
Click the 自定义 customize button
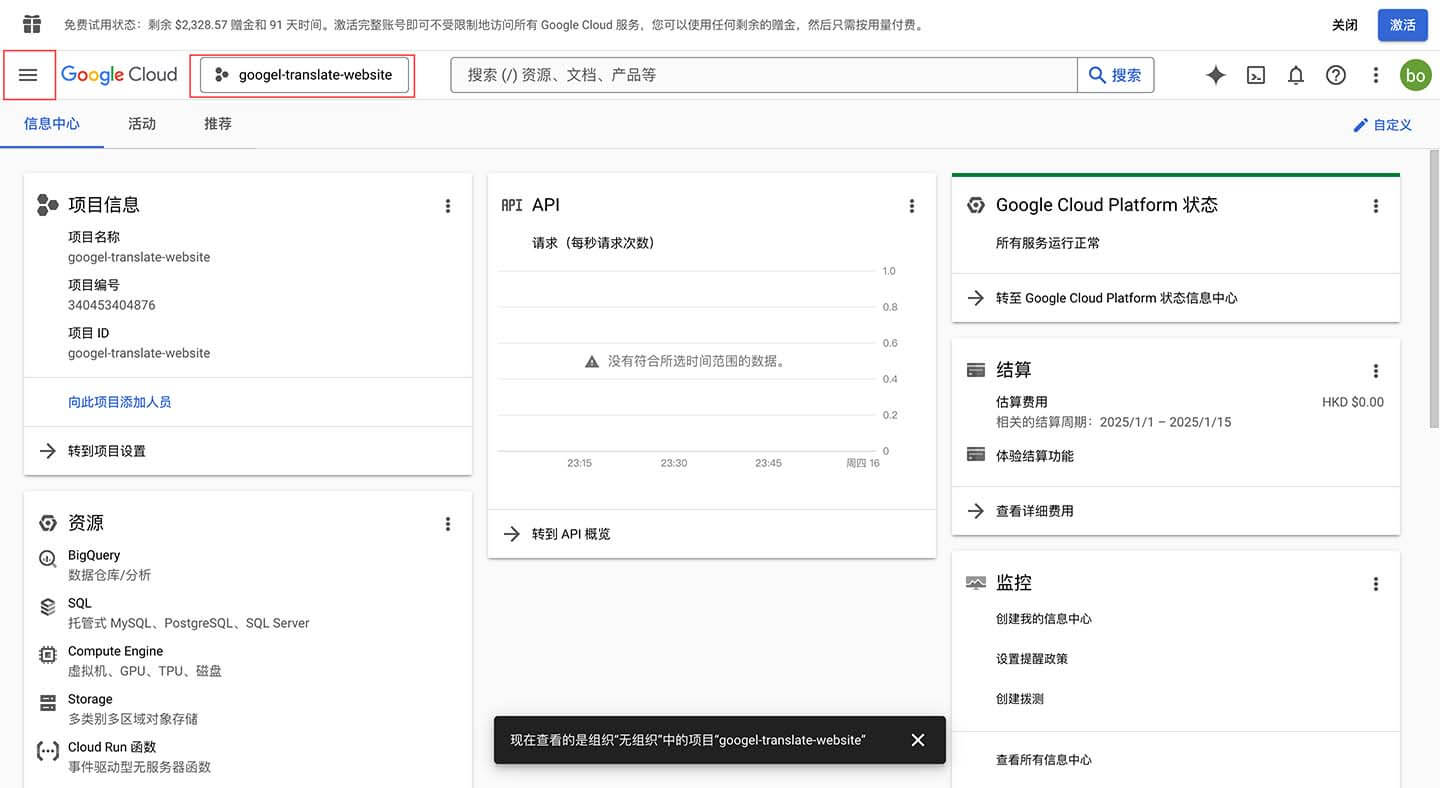click(x=1382, y=125)
